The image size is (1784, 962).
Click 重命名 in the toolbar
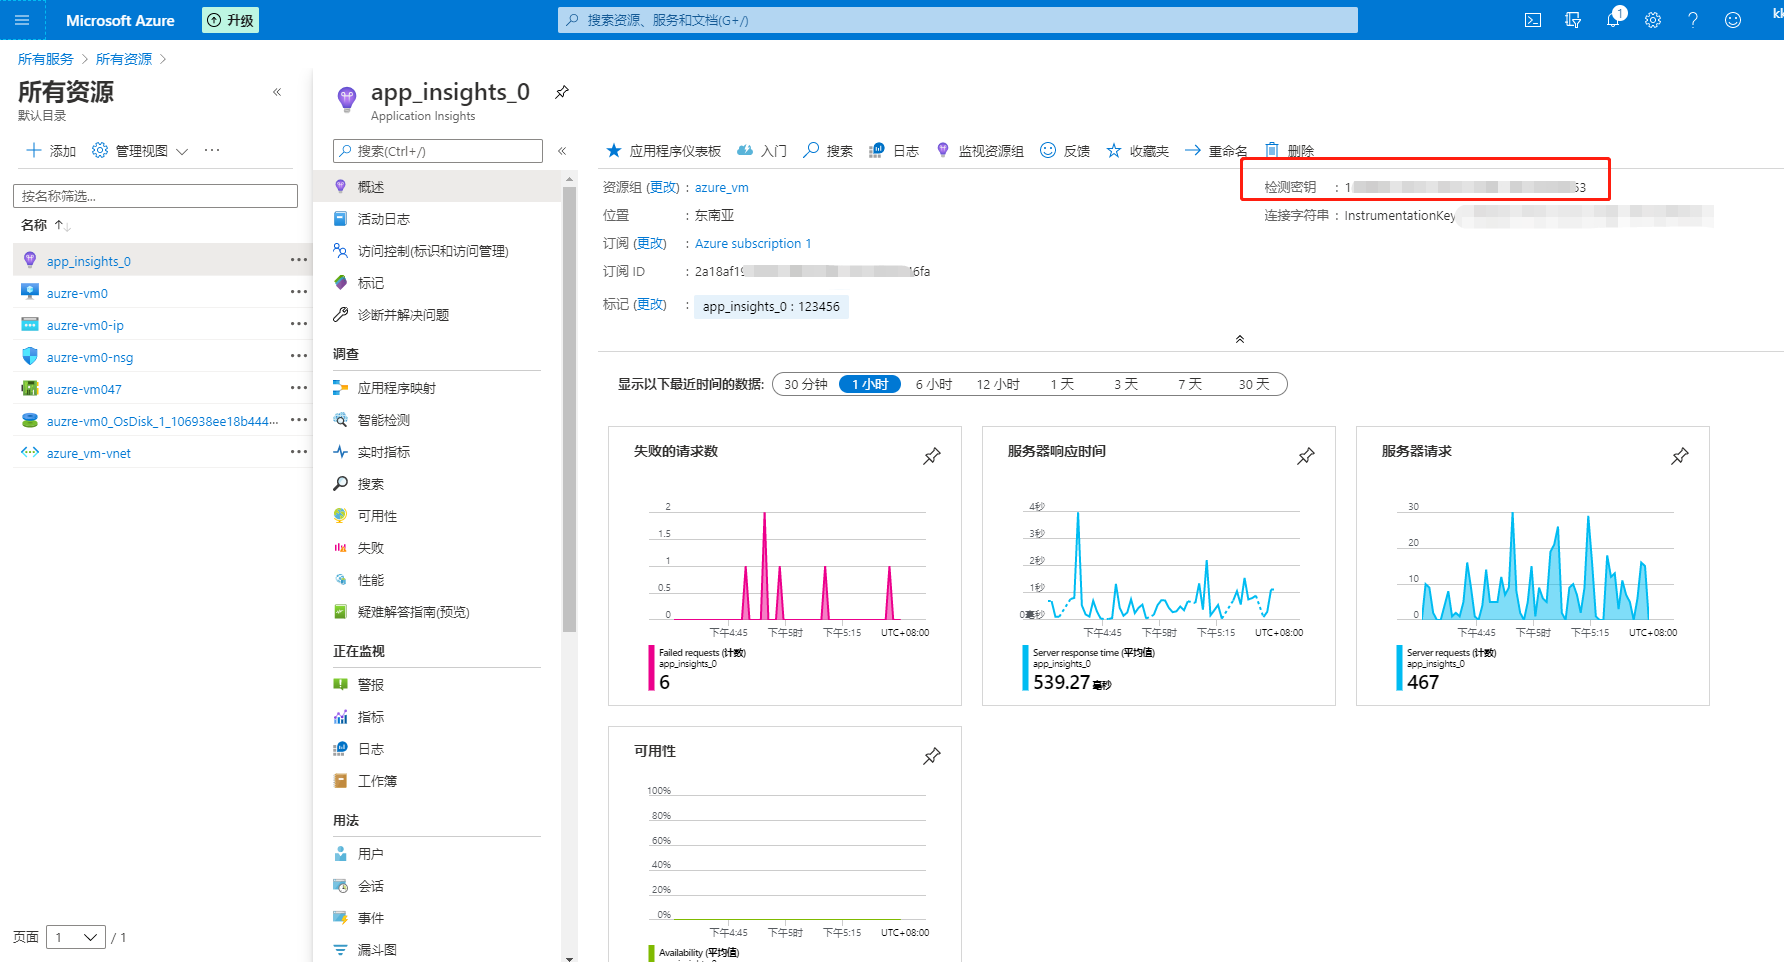pos(1216,151)
